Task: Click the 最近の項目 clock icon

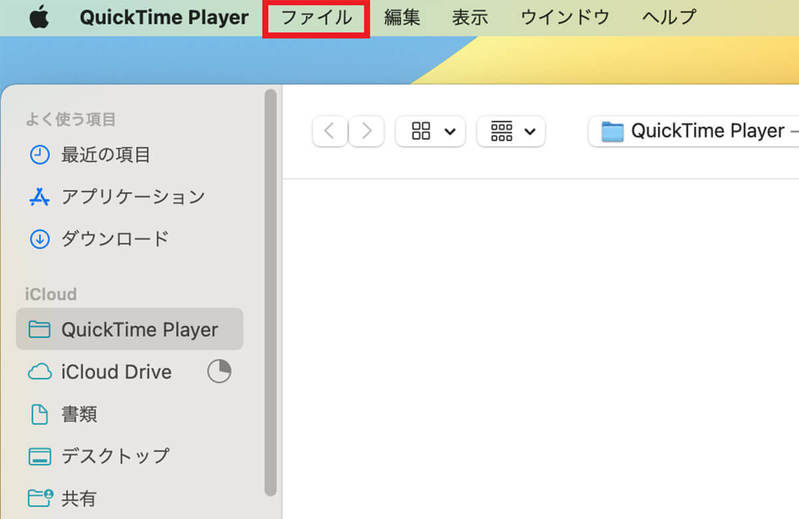Action: (39, 155)
